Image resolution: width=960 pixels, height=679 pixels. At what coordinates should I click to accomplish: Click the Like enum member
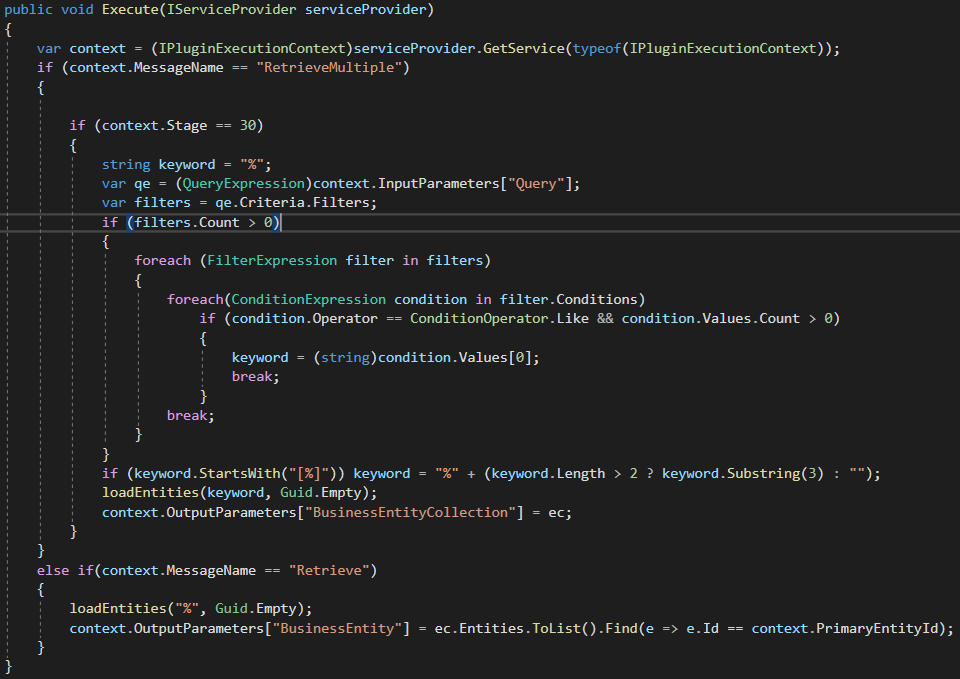(x=572, y=318)
